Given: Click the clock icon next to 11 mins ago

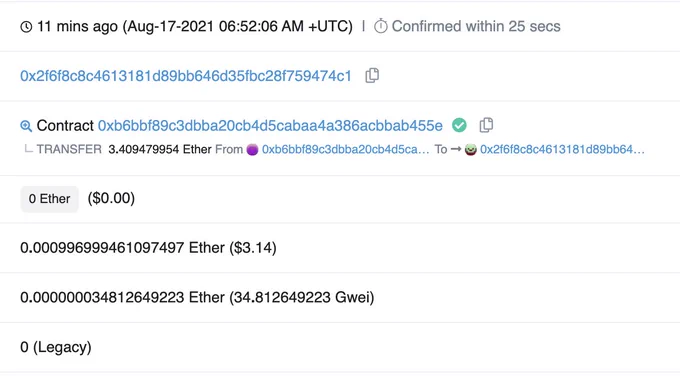Looking at the screenshot, I should point(26,27).
